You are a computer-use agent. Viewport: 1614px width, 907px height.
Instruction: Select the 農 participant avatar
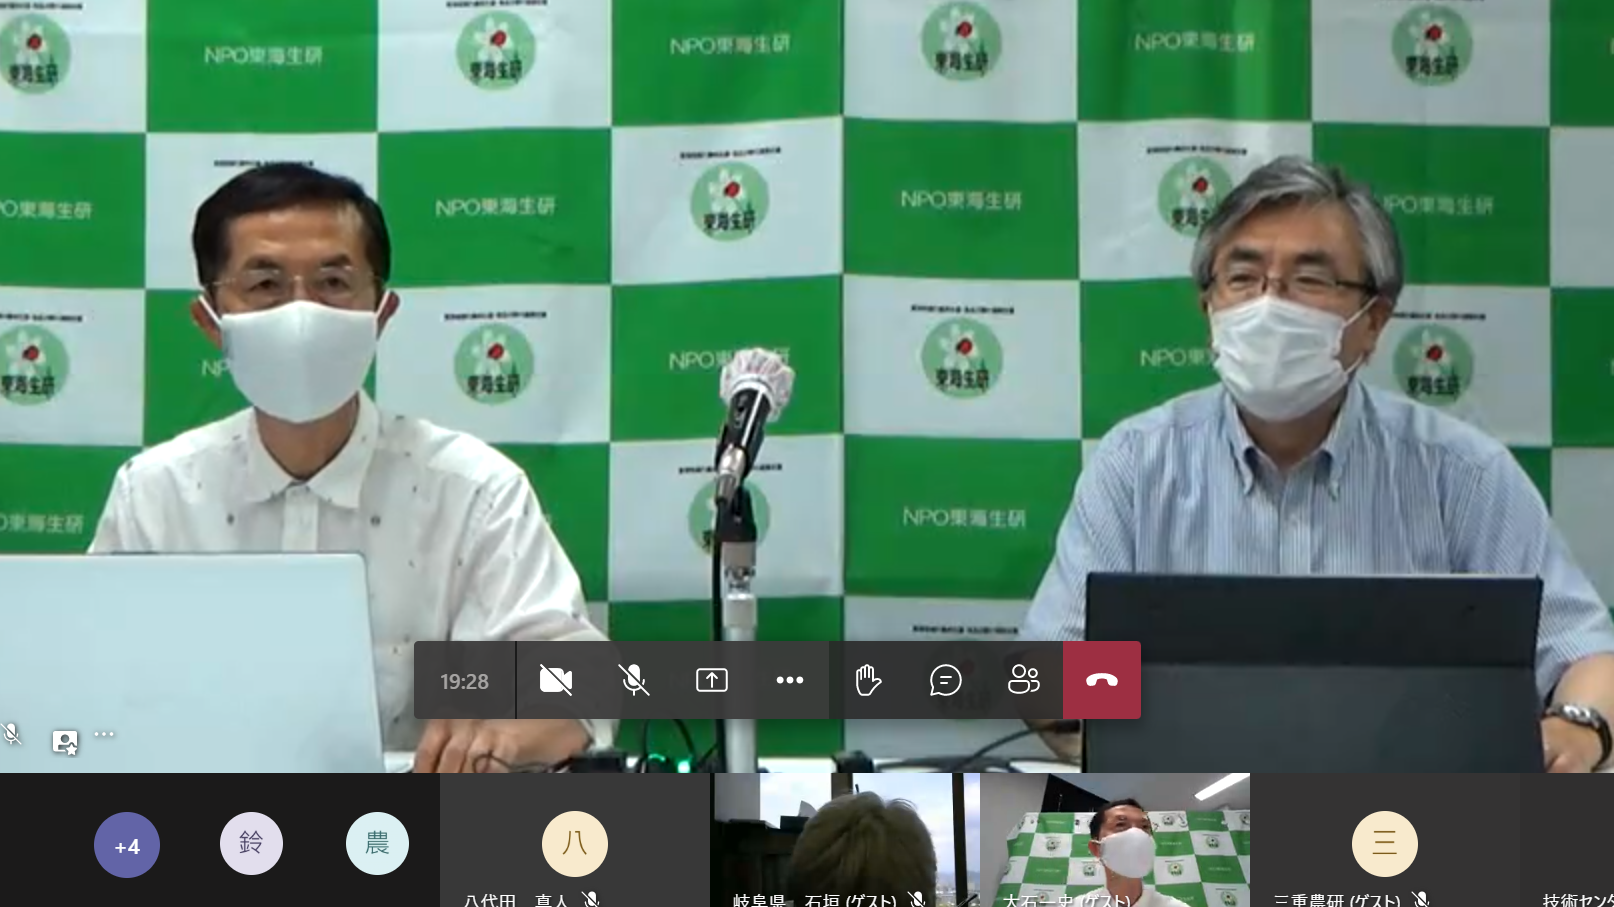tap(377, 843)
